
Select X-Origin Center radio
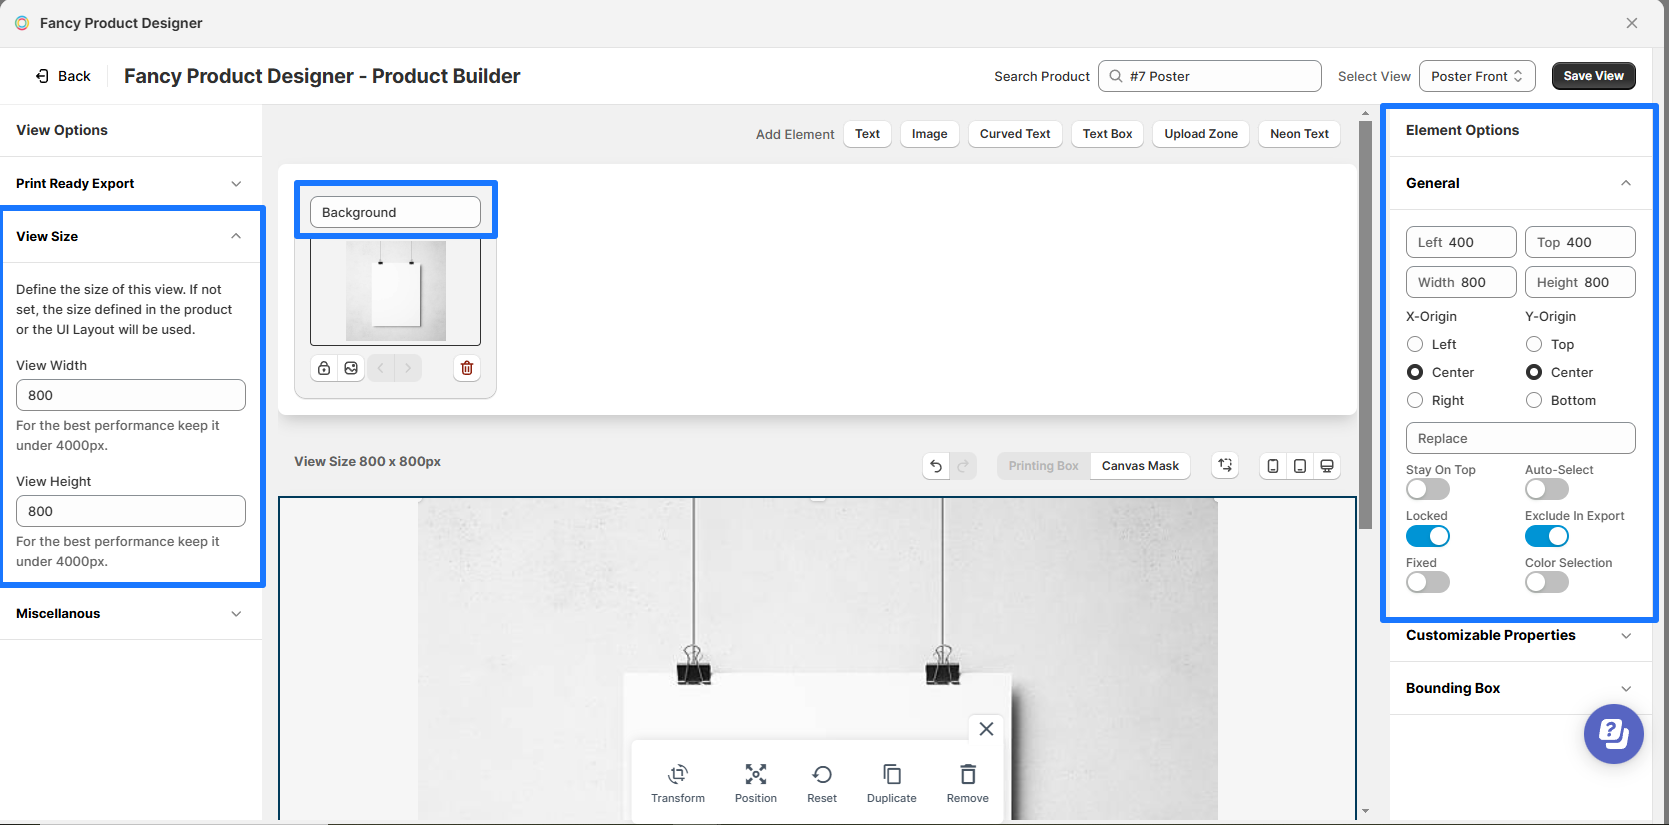point(1415,372)
